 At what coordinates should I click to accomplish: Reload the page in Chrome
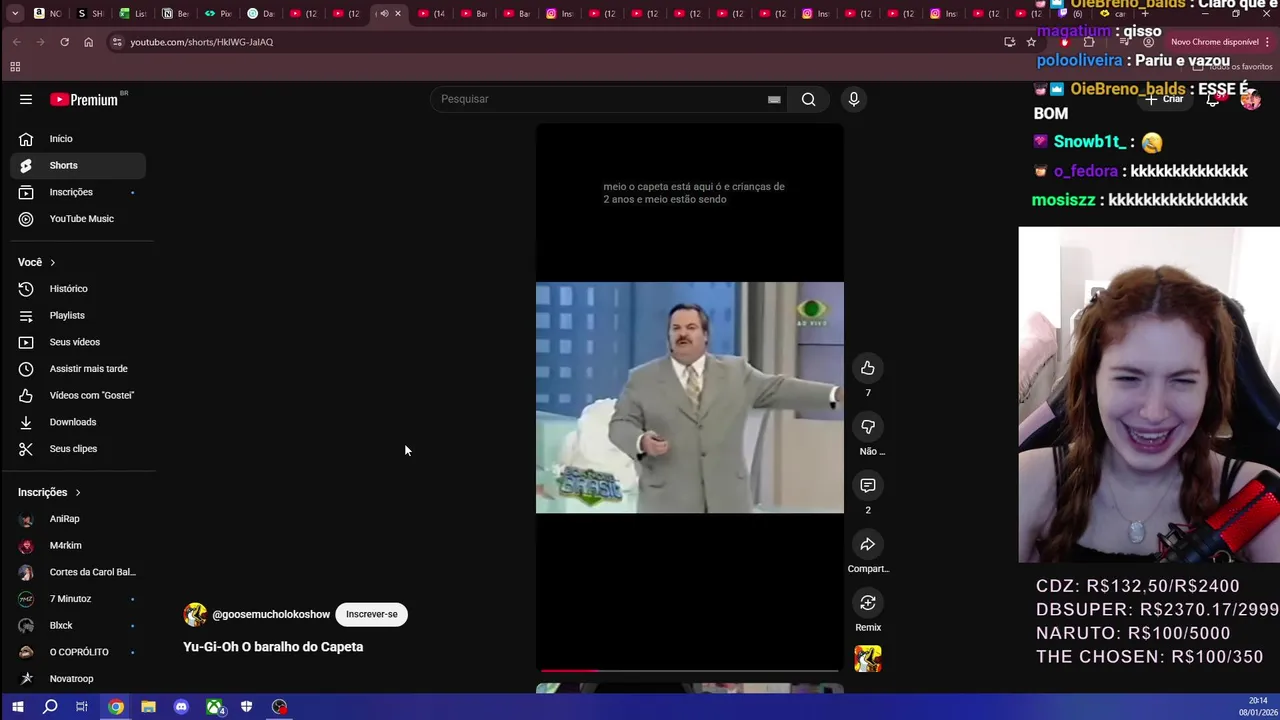coord(64,42)
